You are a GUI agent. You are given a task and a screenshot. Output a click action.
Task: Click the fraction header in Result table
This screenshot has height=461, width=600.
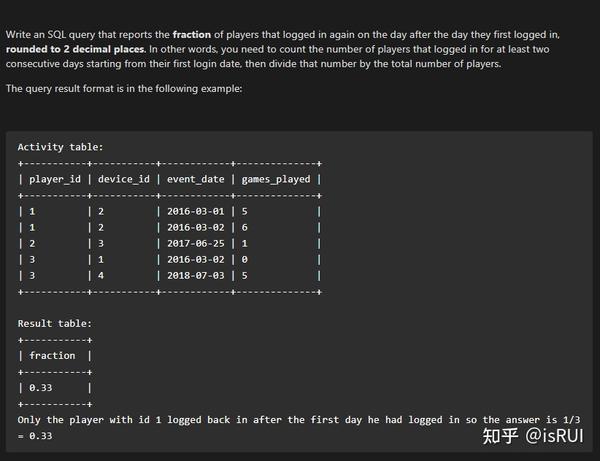tap(53, 355)
